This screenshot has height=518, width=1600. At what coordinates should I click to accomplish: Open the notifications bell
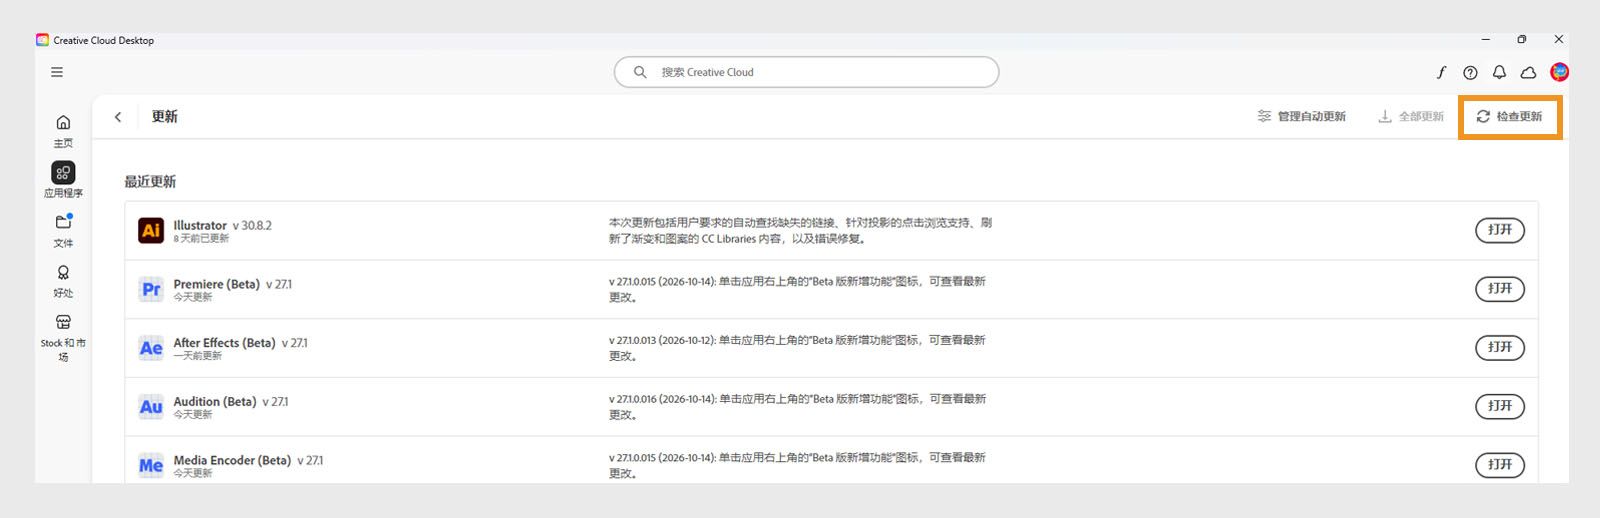point(1499,72)
